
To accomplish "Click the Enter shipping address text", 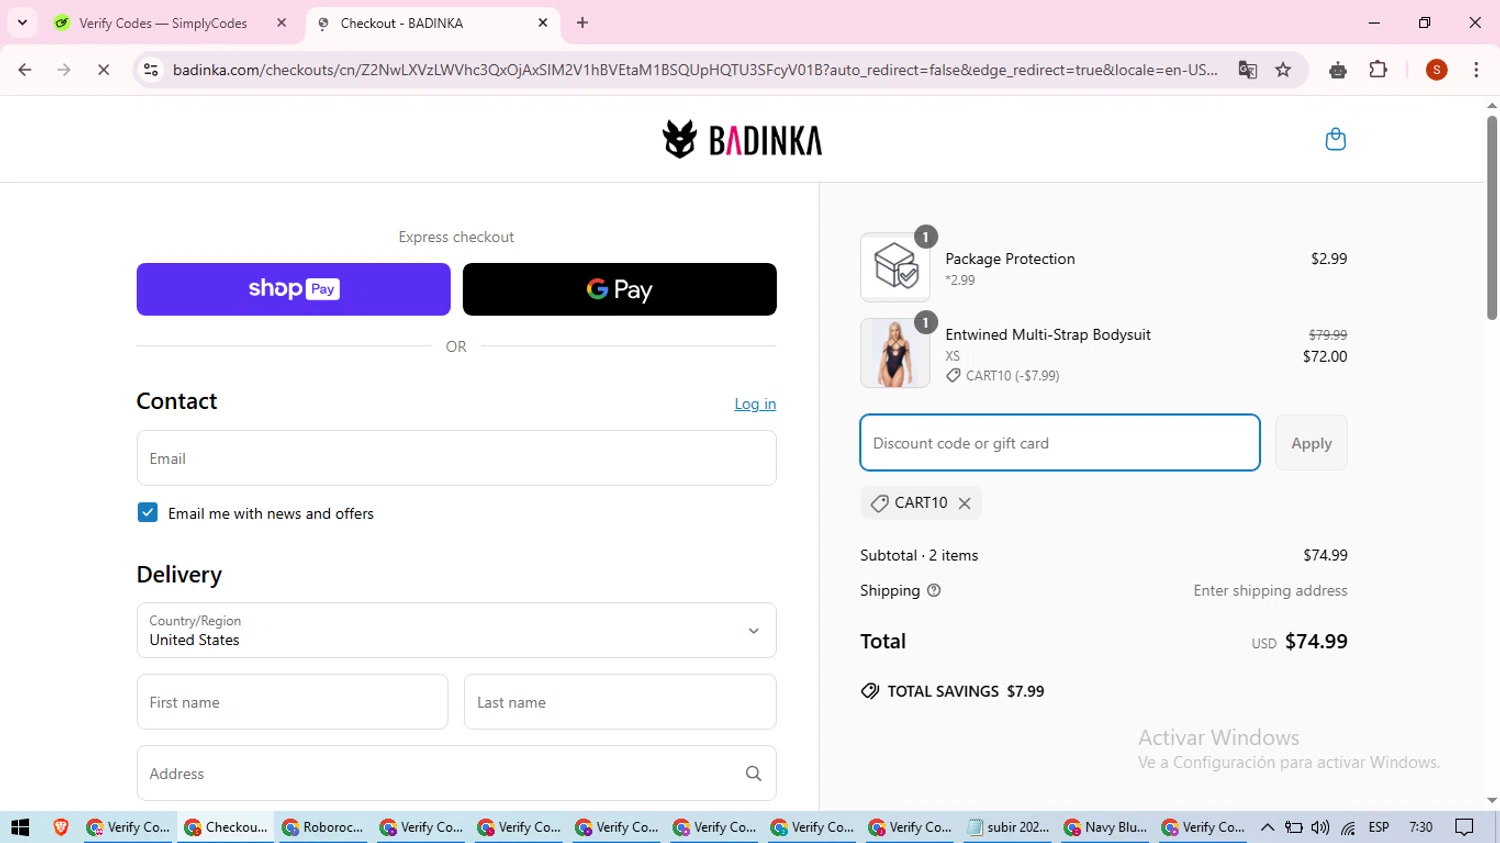I will click(x=1270, y=591).
